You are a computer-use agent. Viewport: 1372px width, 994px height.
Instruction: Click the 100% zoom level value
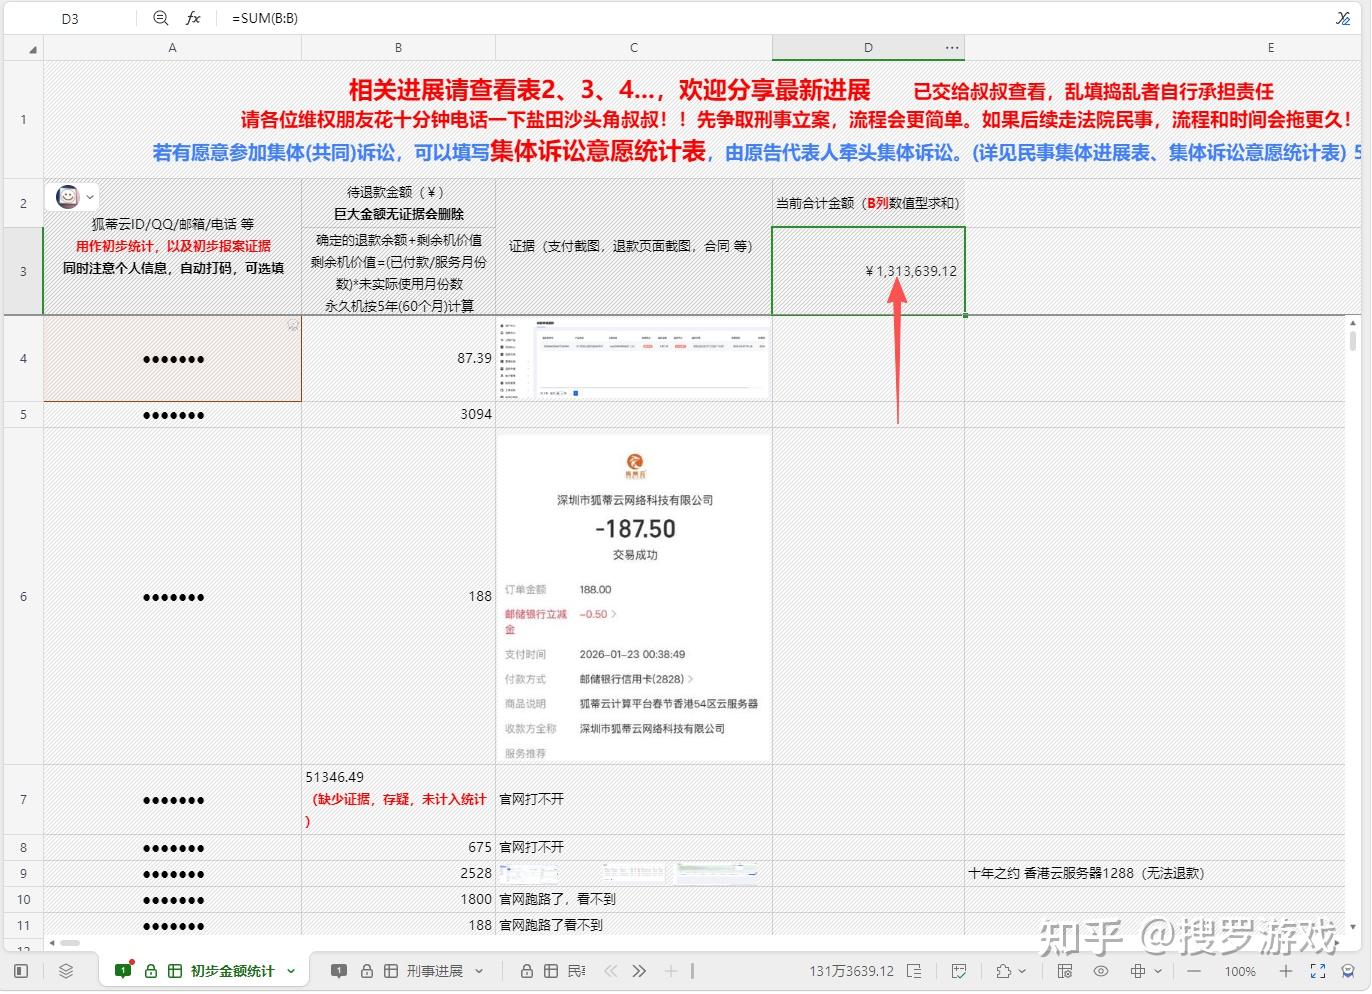(1240, 972)
